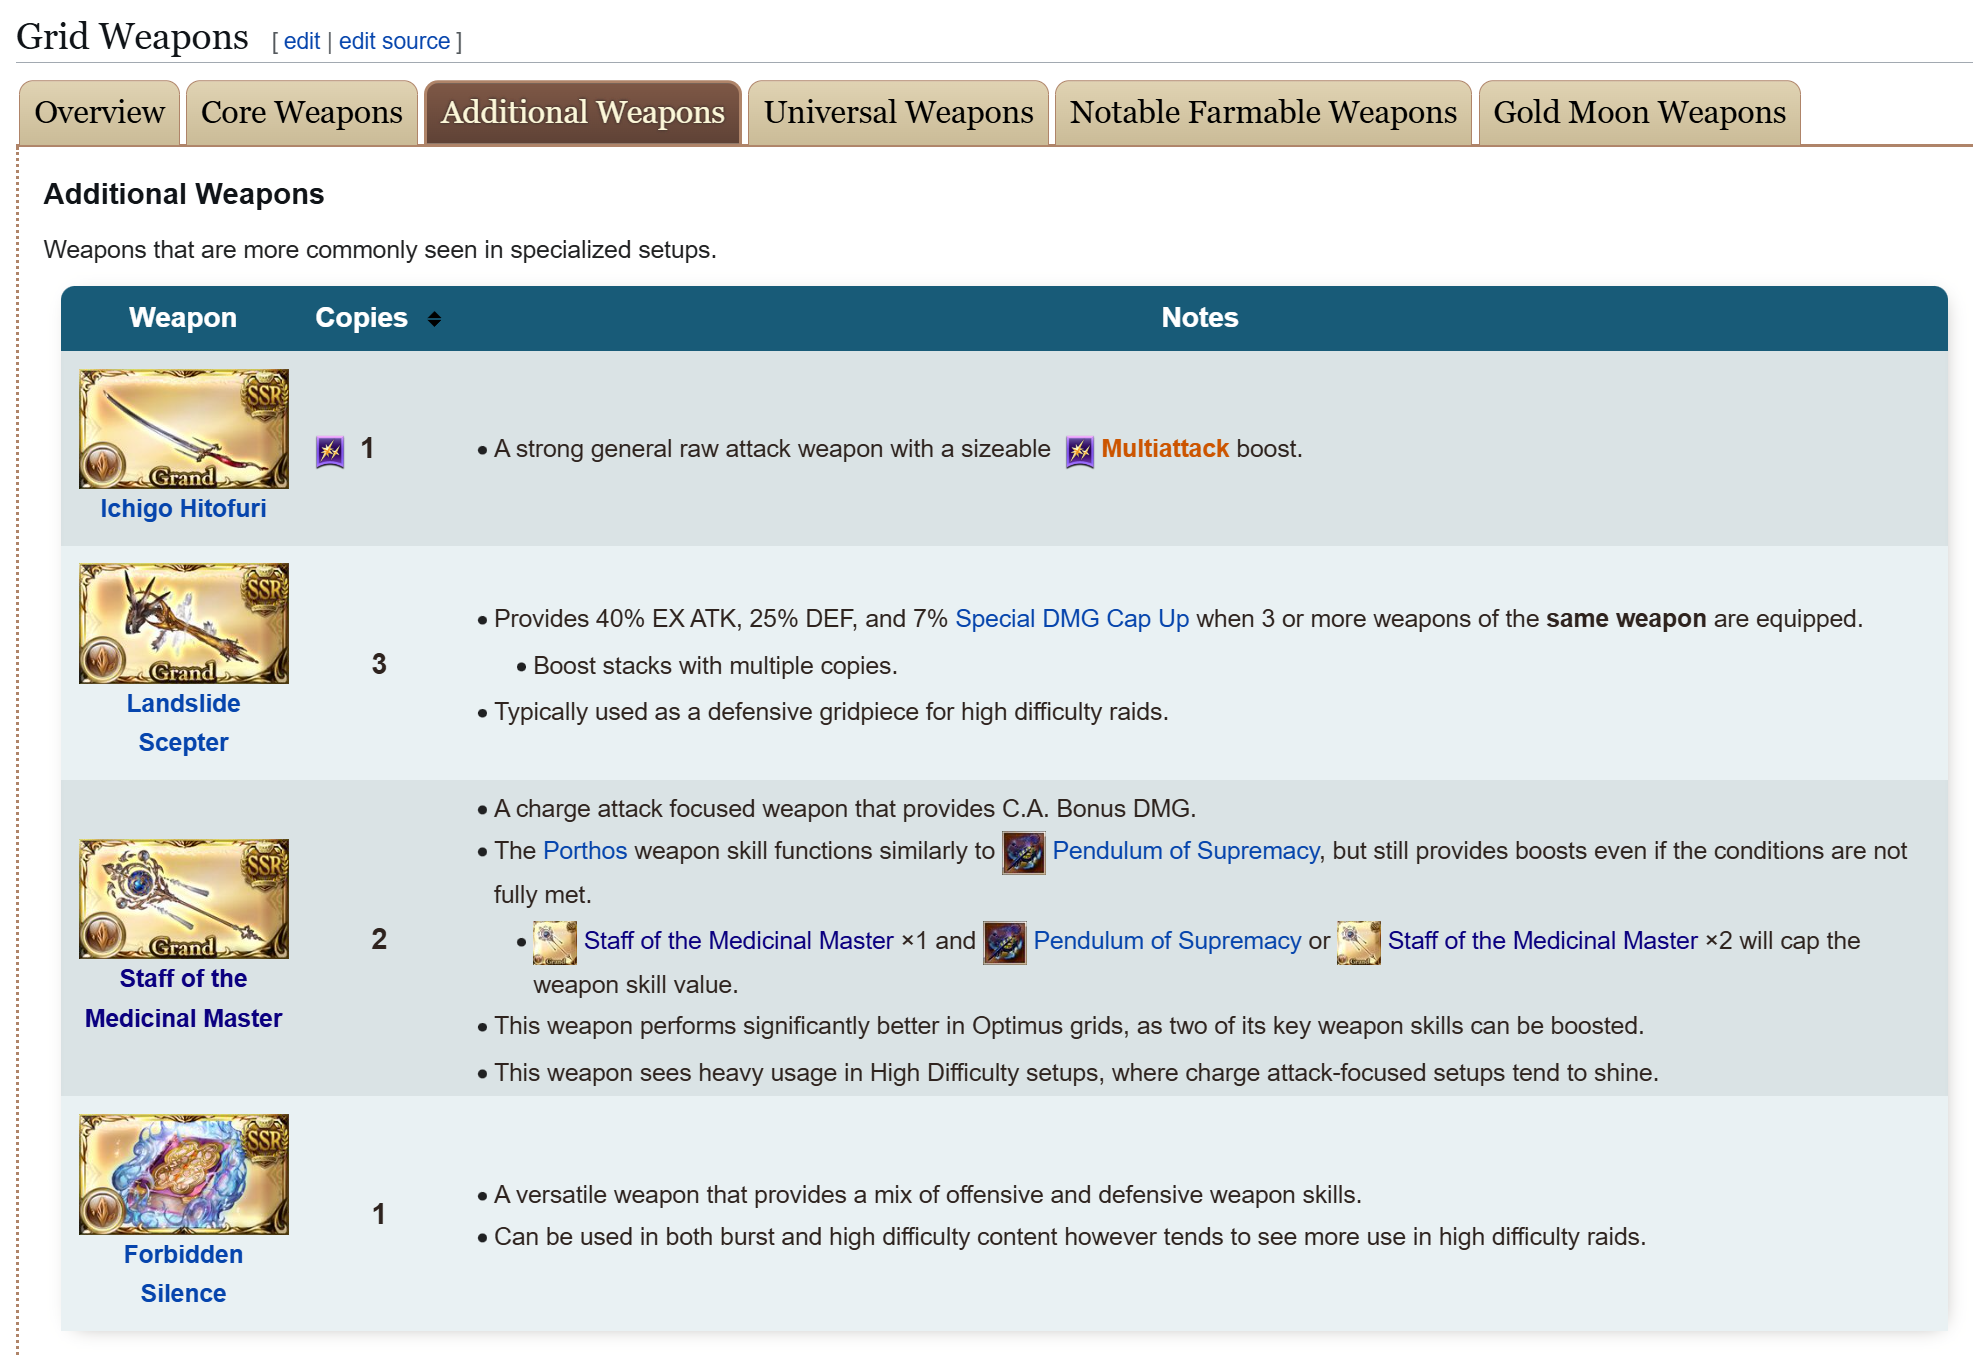This screenshot has height=1357, width=1973.
Task: Sort table by Copies column arrow
Action: coord(434,319)
